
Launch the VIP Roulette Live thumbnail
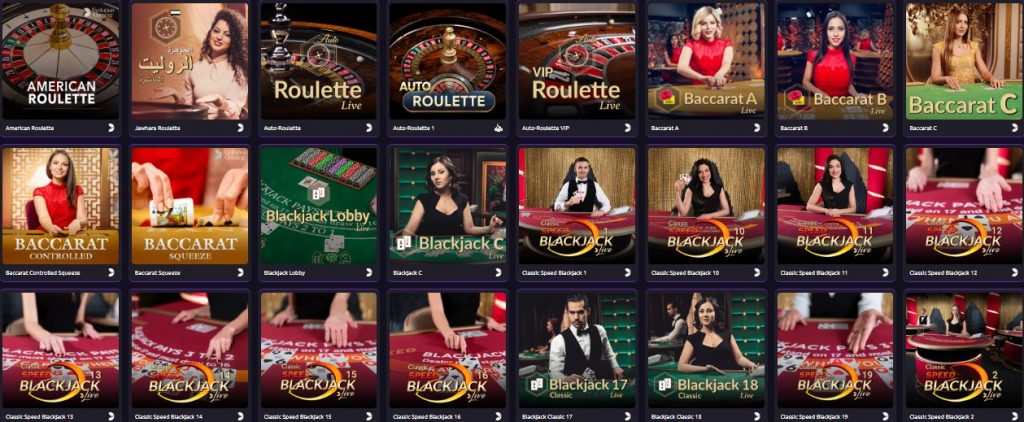point(577,61)
